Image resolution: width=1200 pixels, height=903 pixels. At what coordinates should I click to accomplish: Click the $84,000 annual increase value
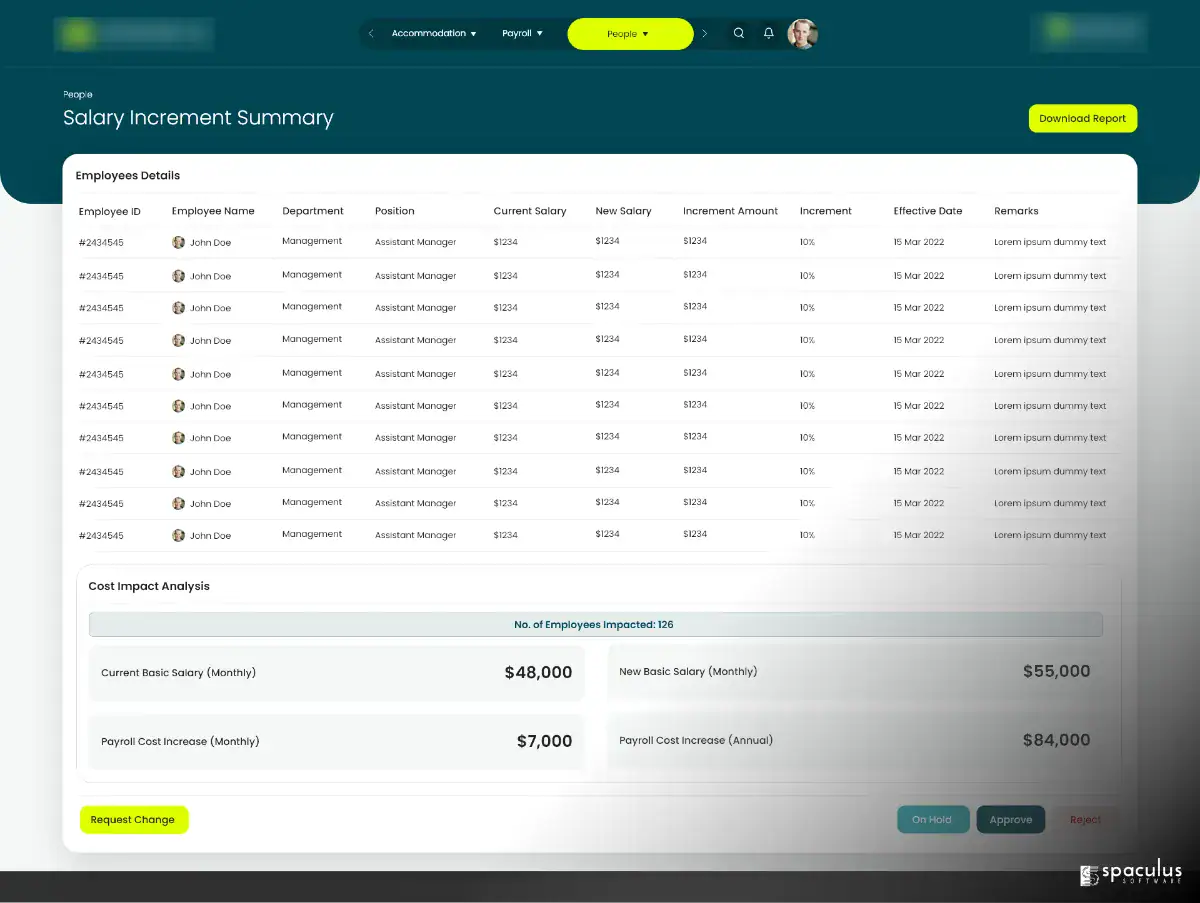click(1056, 741)
